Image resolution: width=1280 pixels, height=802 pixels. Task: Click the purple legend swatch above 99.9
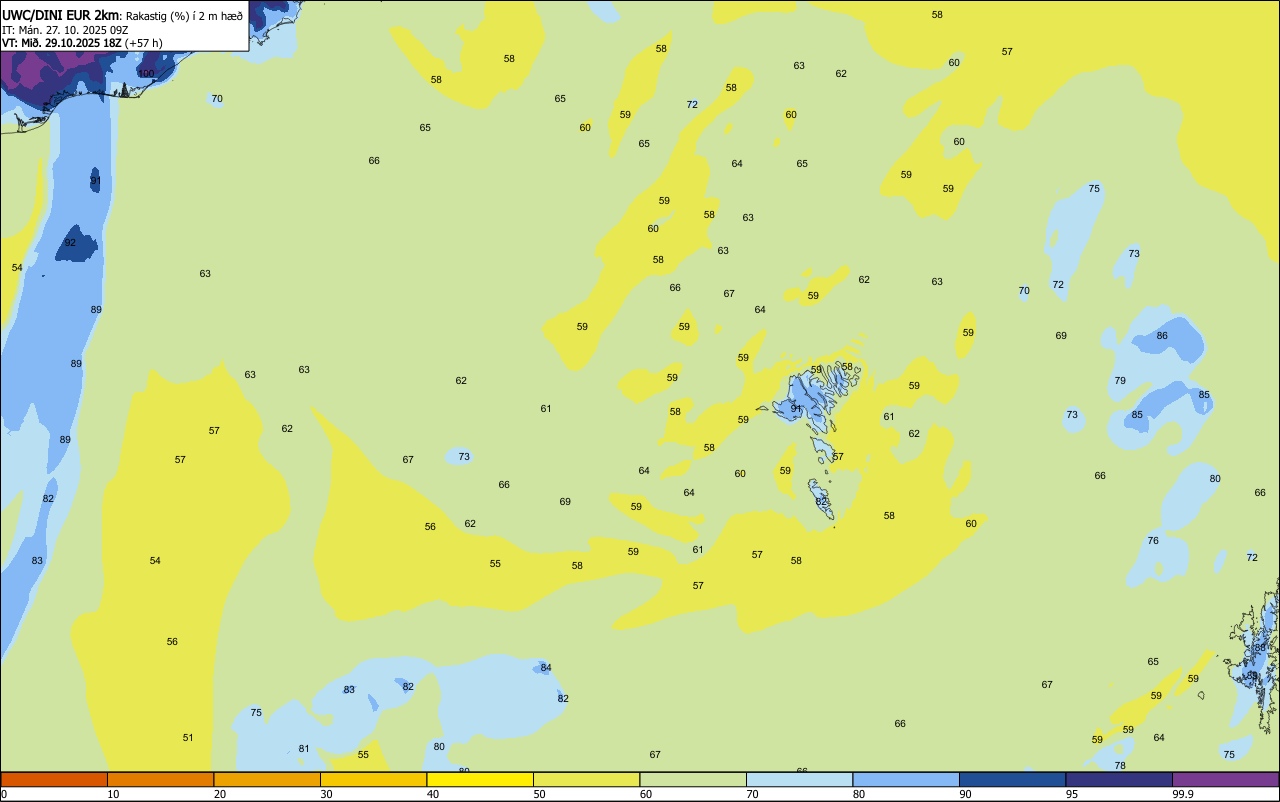click(x=1225, y=779)
